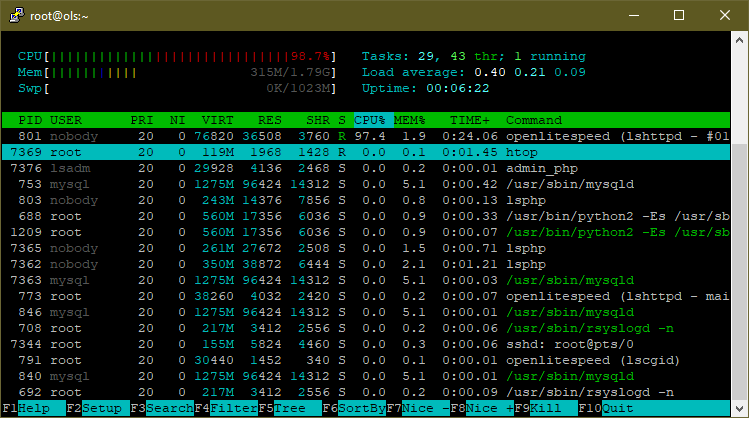This screenshot has height=421, width=749.
Task: Sort by the CPU% column header
Action: point(370,120)
